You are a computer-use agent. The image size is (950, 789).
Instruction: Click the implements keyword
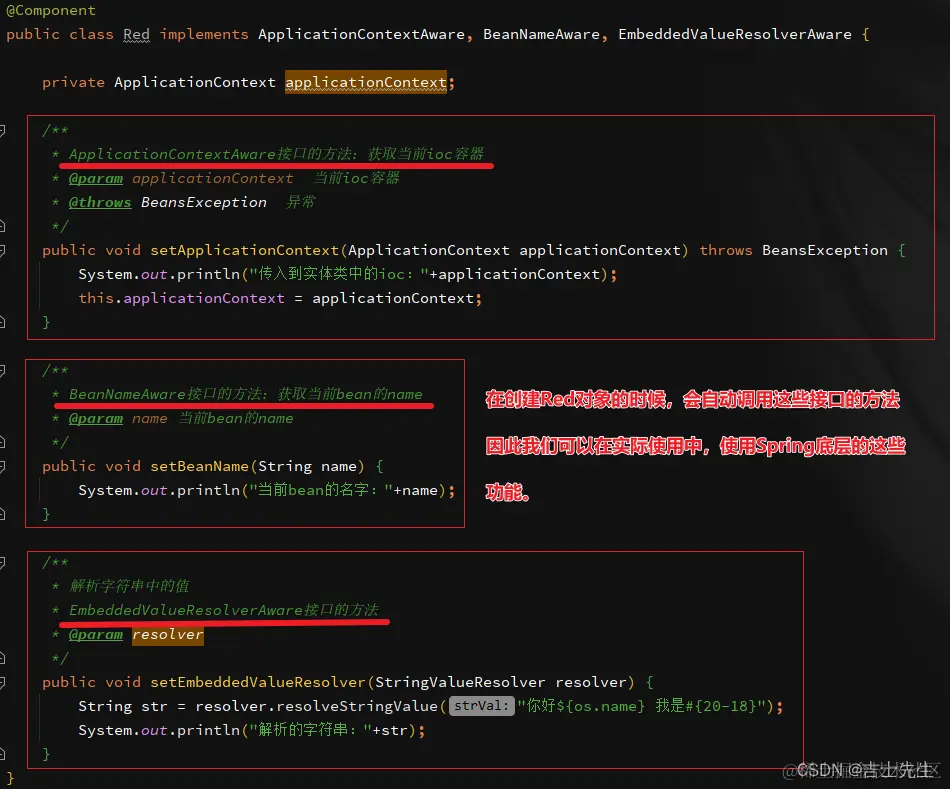[x=204, y=35]
